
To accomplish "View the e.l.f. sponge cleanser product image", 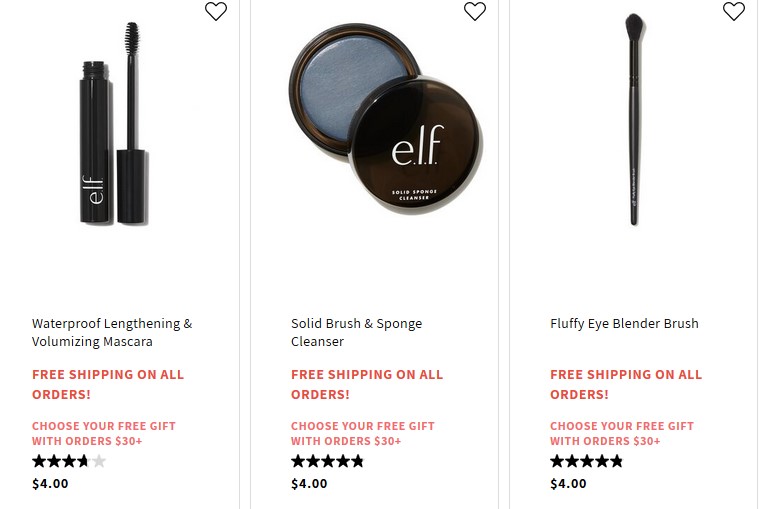I will pyautogui.click(x=386, y=120).
